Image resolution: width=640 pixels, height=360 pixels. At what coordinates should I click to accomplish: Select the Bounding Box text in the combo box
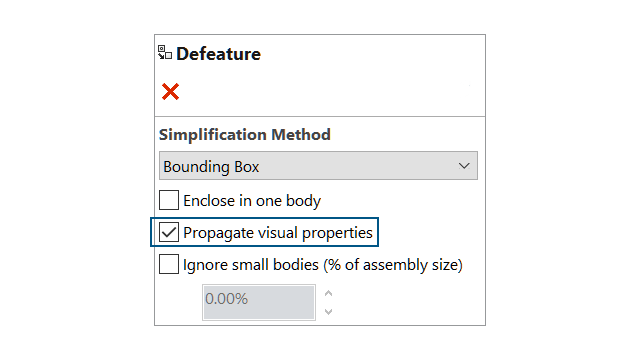coord(211,167)
